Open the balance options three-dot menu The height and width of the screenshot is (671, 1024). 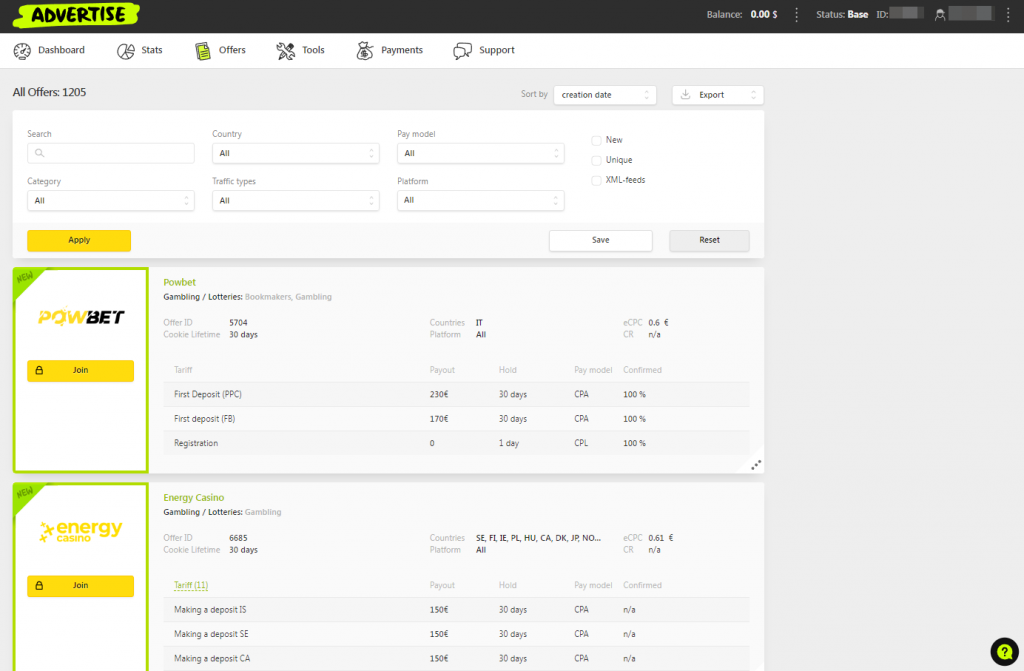pos(796,14)
